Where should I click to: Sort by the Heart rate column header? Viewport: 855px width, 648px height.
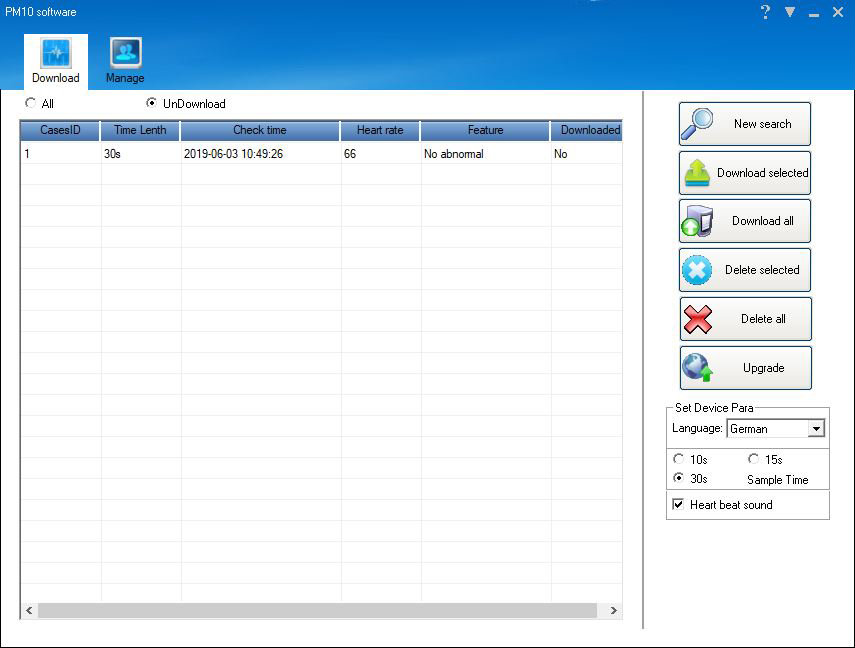(380, 130)
